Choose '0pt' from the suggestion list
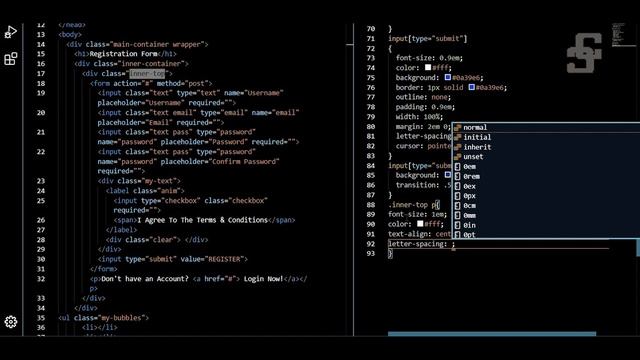Viewport: 640px width, 360px height. [546, 234]
